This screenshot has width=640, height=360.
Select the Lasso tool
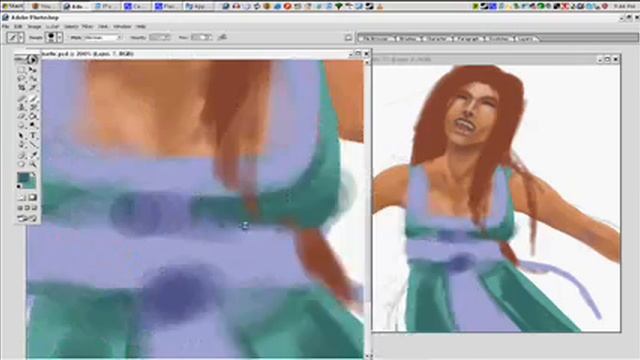(22, 78)
